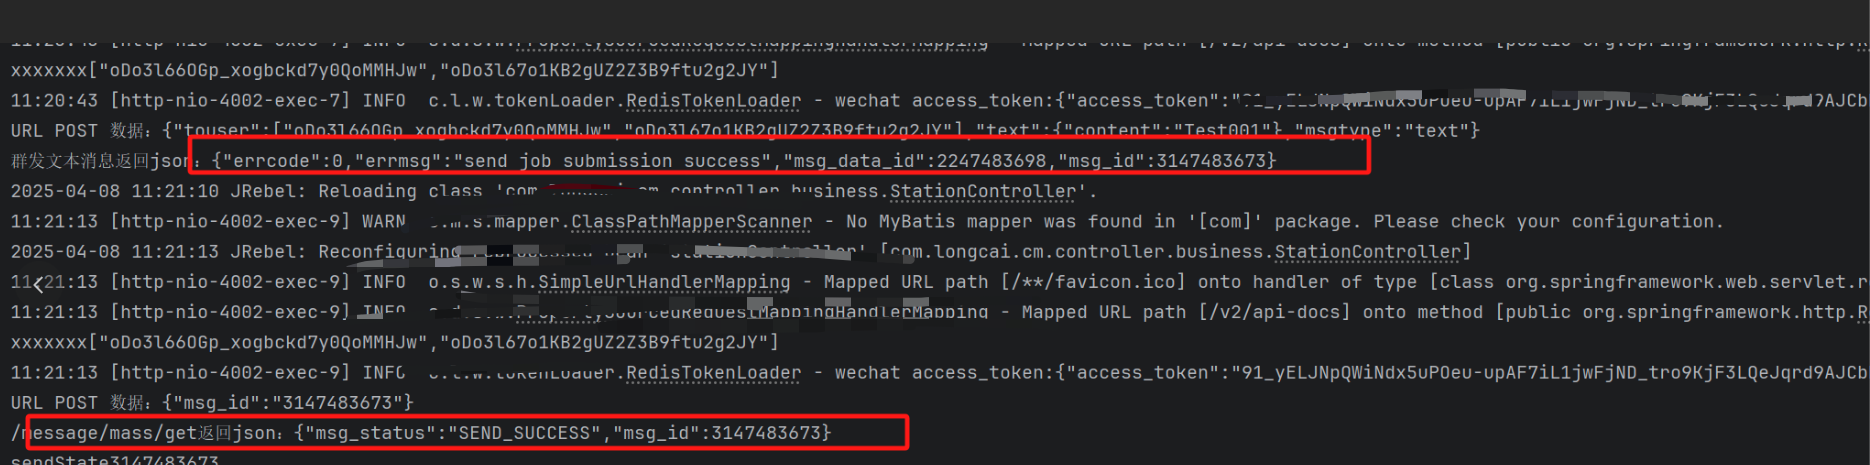This screenshot has height=465, width=1870.
Task: Click the left chevron arrow over the log text
Action: [38, 284]
